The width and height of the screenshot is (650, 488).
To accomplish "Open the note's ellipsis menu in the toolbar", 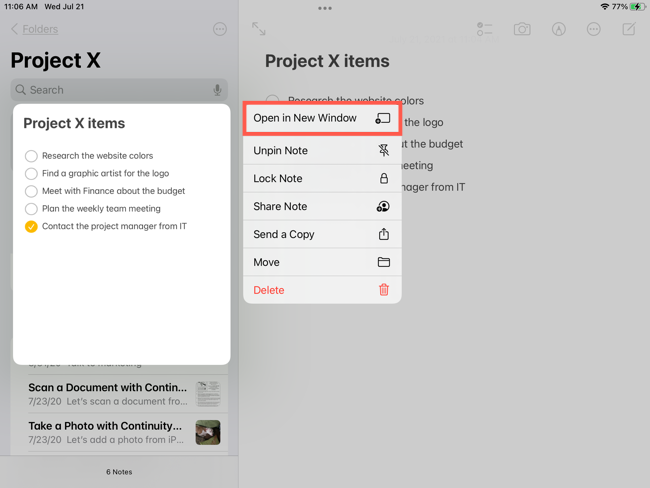I will click(x=594, y=30).
